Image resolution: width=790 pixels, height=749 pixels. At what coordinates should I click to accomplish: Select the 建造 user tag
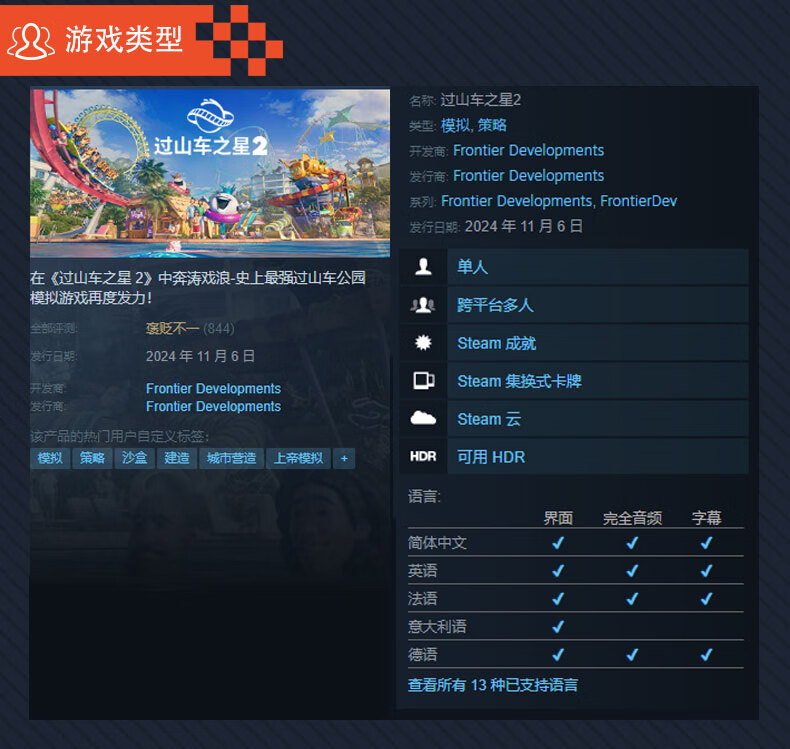pyautogui.click(x=177, y=458)
